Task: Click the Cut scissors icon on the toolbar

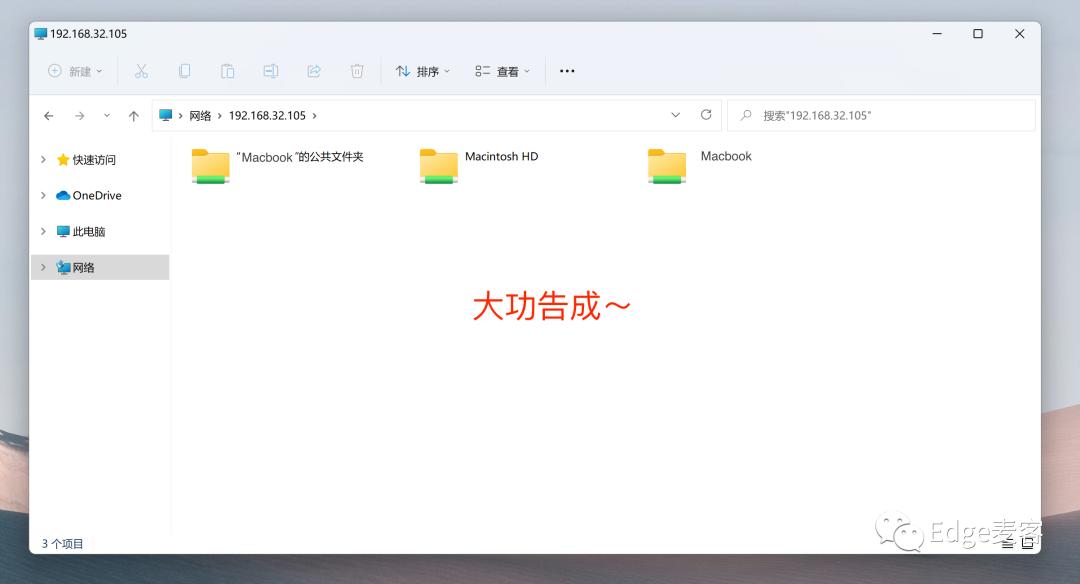Action: point(141,70)
